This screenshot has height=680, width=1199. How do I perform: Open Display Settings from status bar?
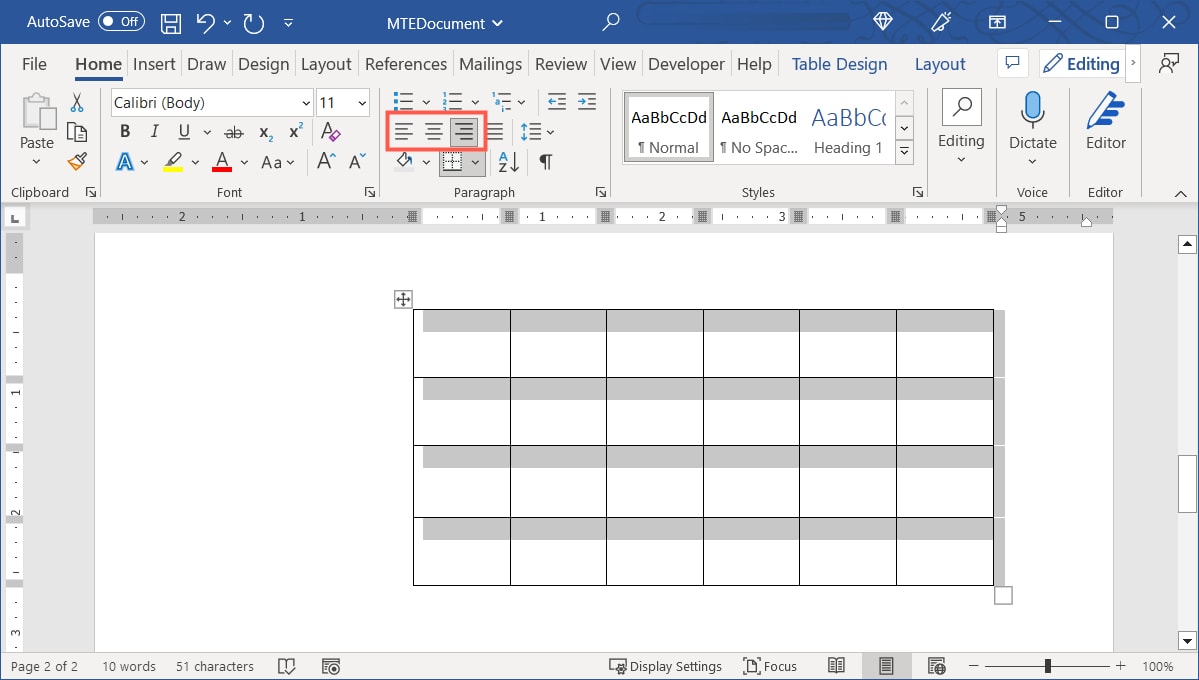point(666,665)
